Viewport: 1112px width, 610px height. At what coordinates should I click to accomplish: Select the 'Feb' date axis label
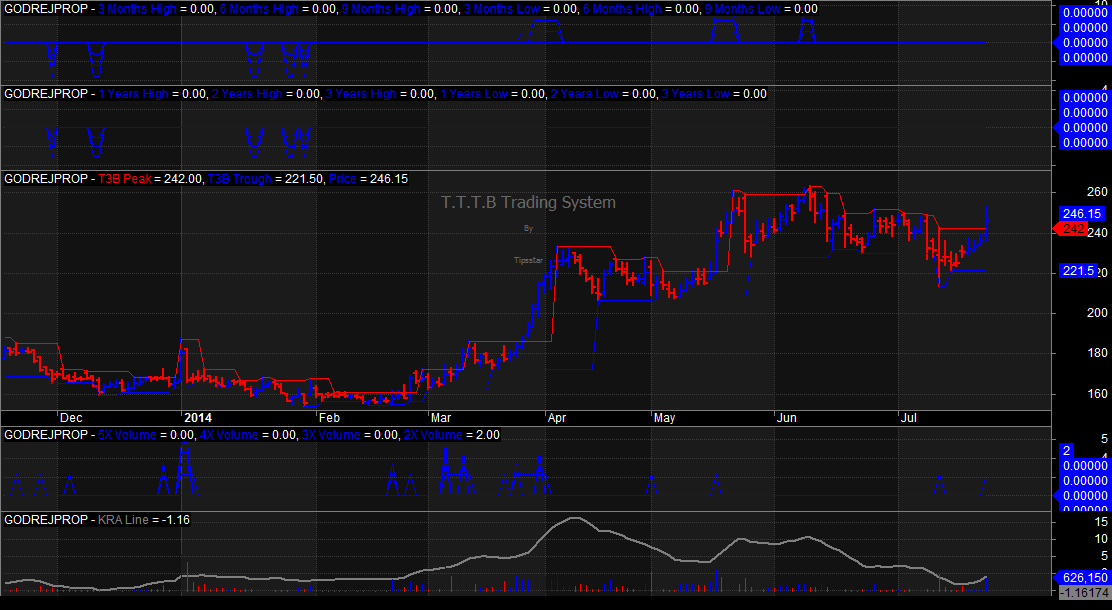tap(329, 418)
